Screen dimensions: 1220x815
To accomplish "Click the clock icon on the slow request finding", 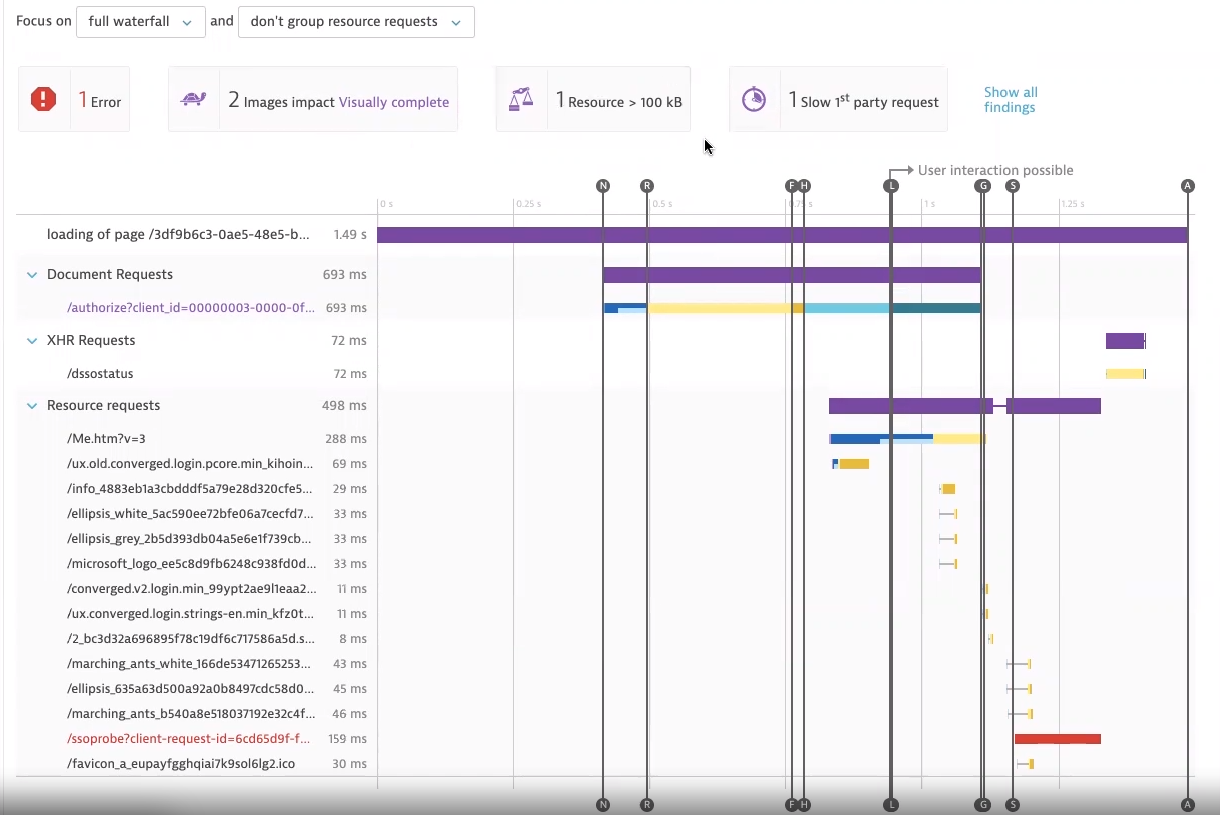I will point(754,99).
